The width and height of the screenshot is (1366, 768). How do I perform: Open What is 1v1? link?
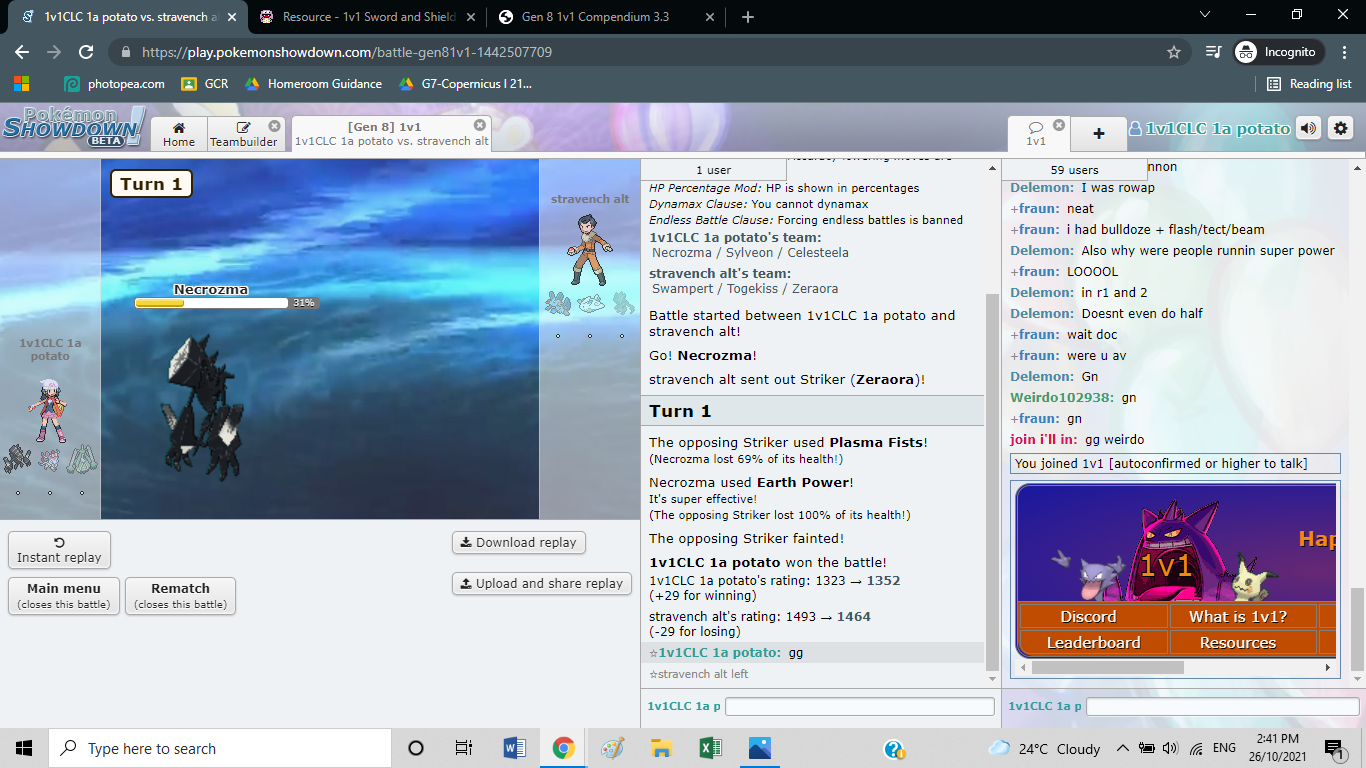click(1238, 616)
